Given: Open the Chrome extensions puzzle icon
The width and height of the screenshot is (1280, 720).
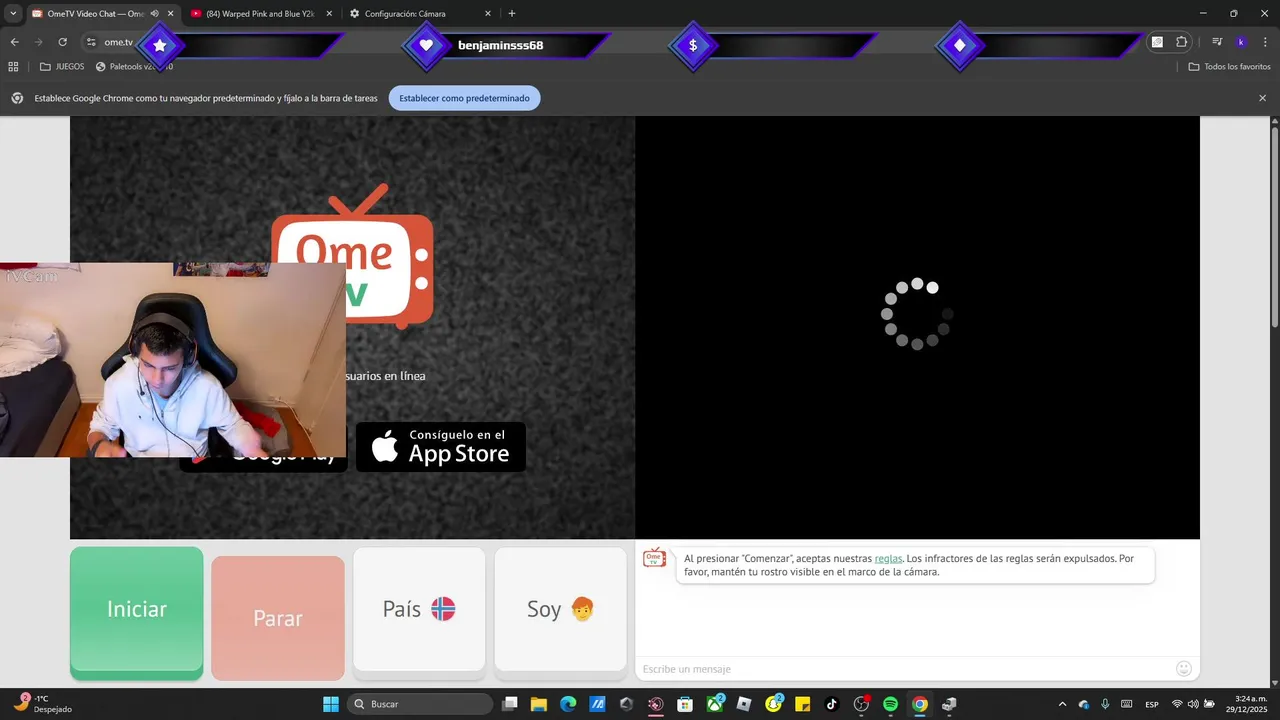Looking at the screenshot, I should click(x=1181, y=42).
